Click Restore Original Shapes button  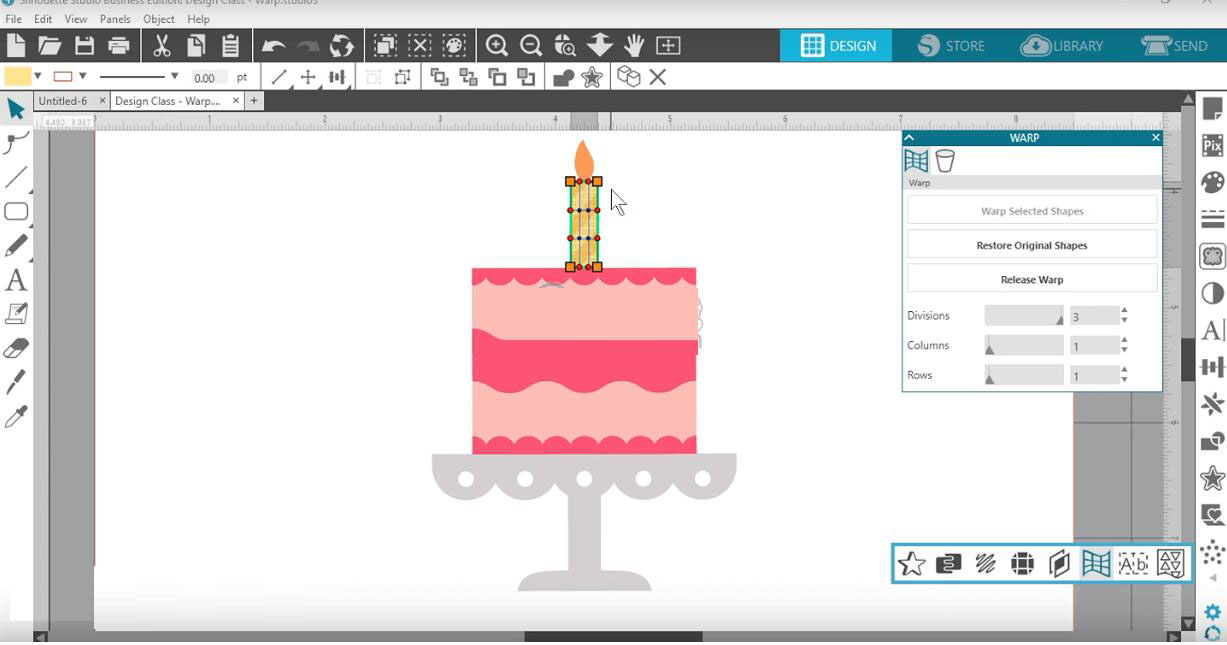pos(1032,245)
